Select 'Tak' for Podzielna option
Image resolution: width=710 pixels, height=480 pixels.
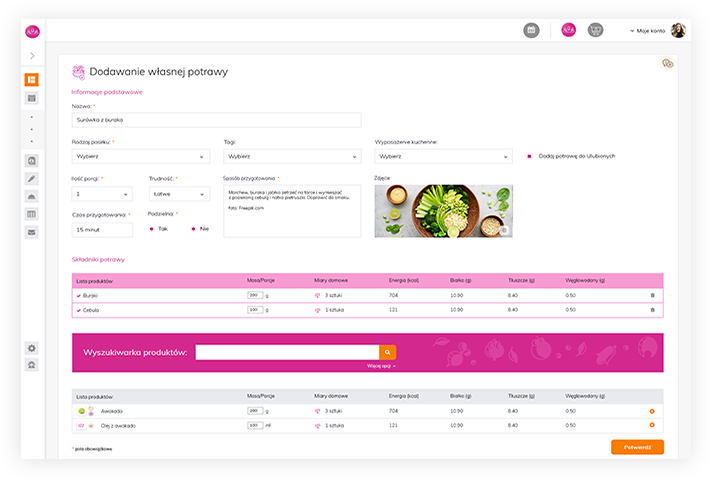tap(152, 229)
